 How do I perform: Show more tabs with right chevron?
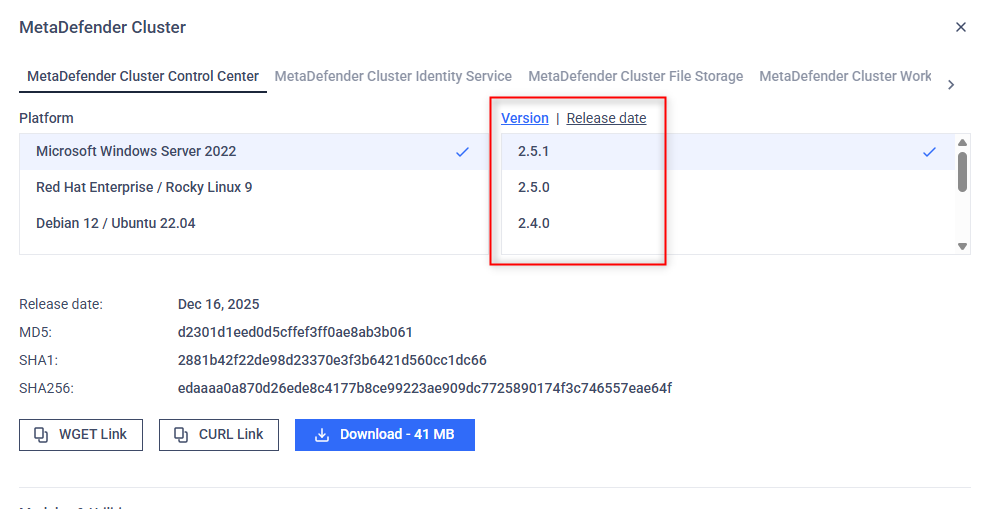click(951, 84)
